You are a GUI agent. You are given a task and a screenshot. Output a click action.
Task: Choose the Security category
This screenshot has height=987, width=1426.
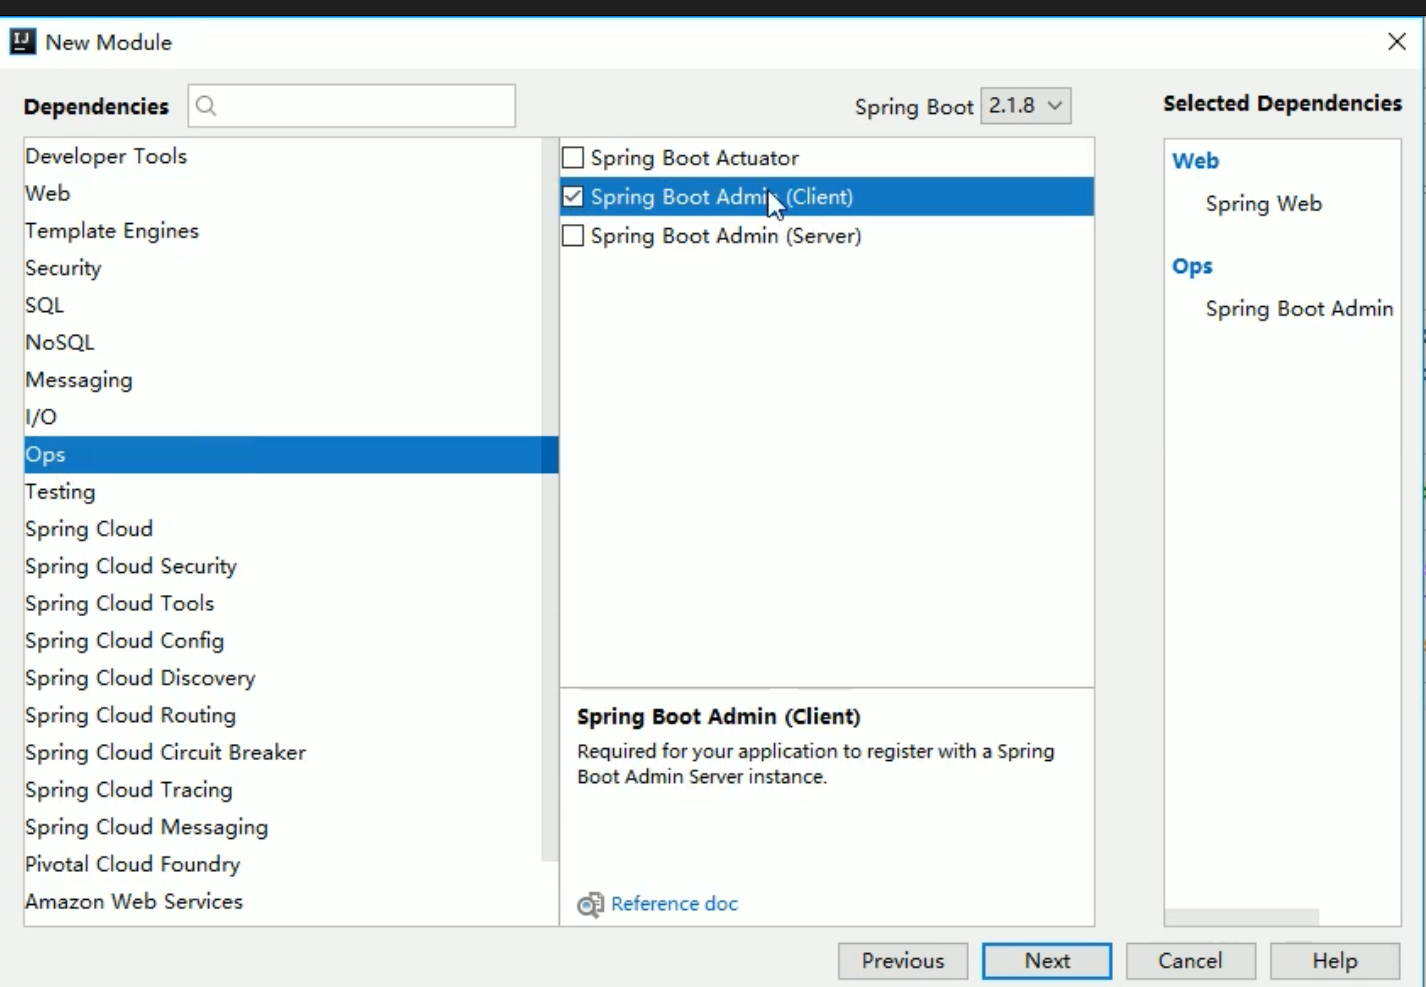click(x=63, y=268)
